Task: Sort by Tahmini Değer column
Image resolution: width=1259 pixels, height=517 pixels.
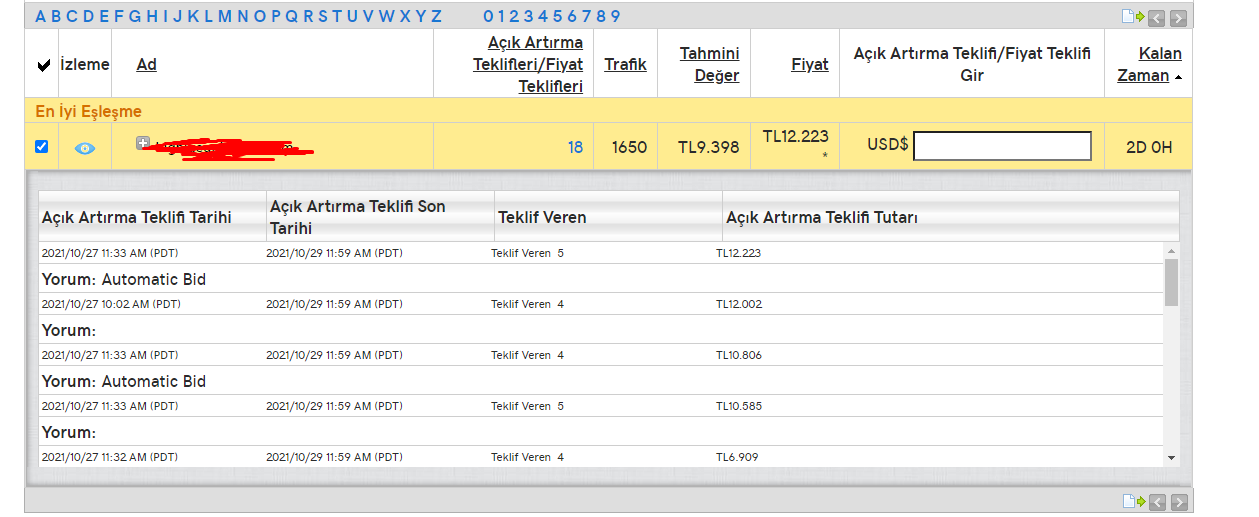Action: 709,64
